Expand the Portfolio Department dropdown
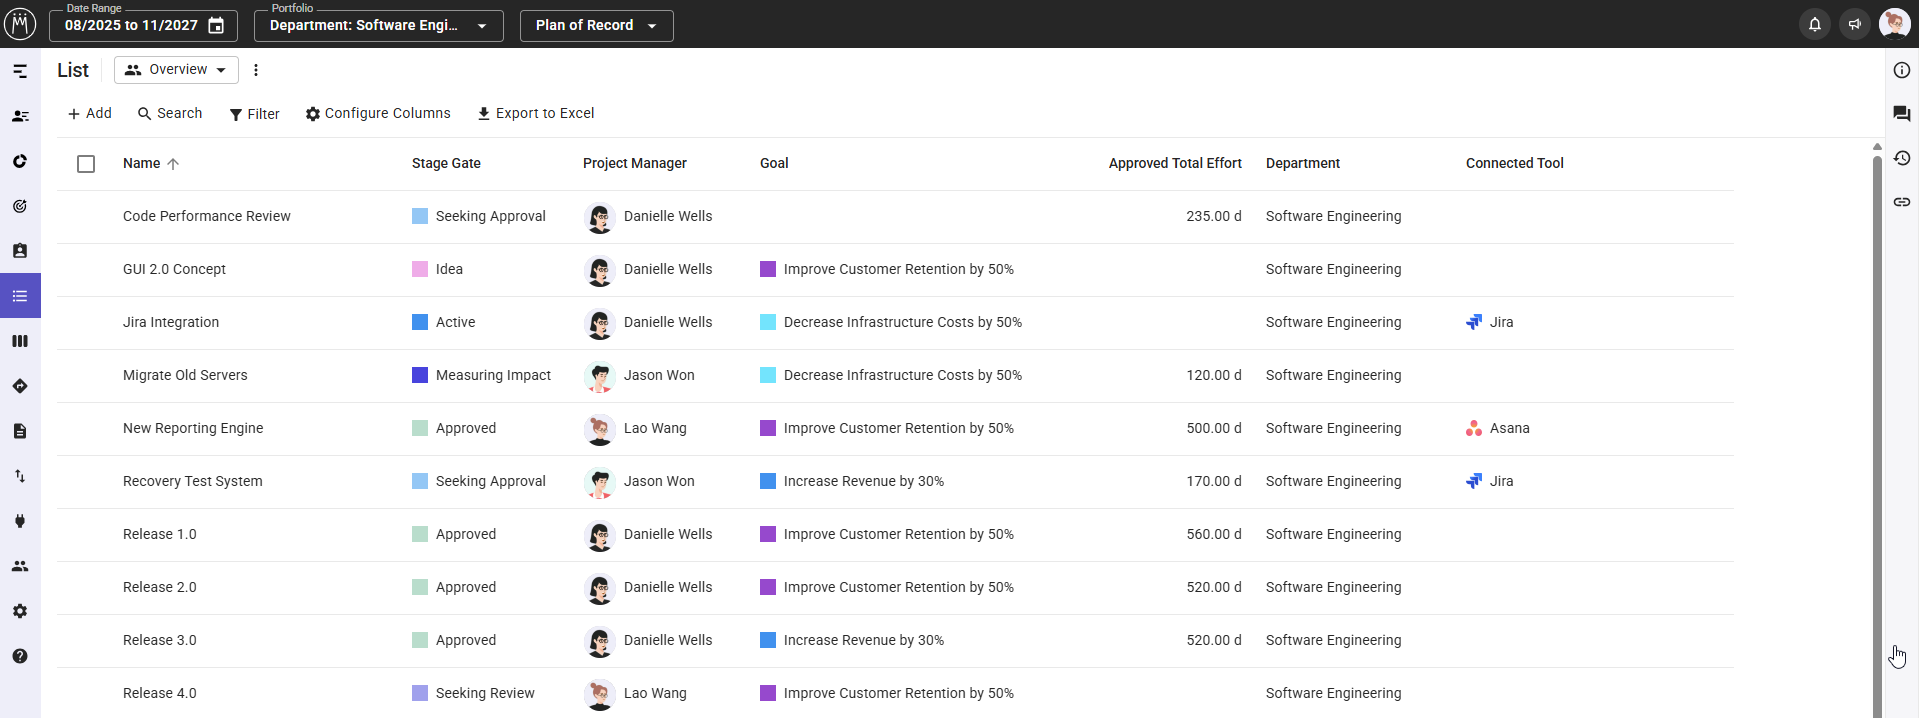This screenshot has height=718, width=1919. [x=378, y=25]
